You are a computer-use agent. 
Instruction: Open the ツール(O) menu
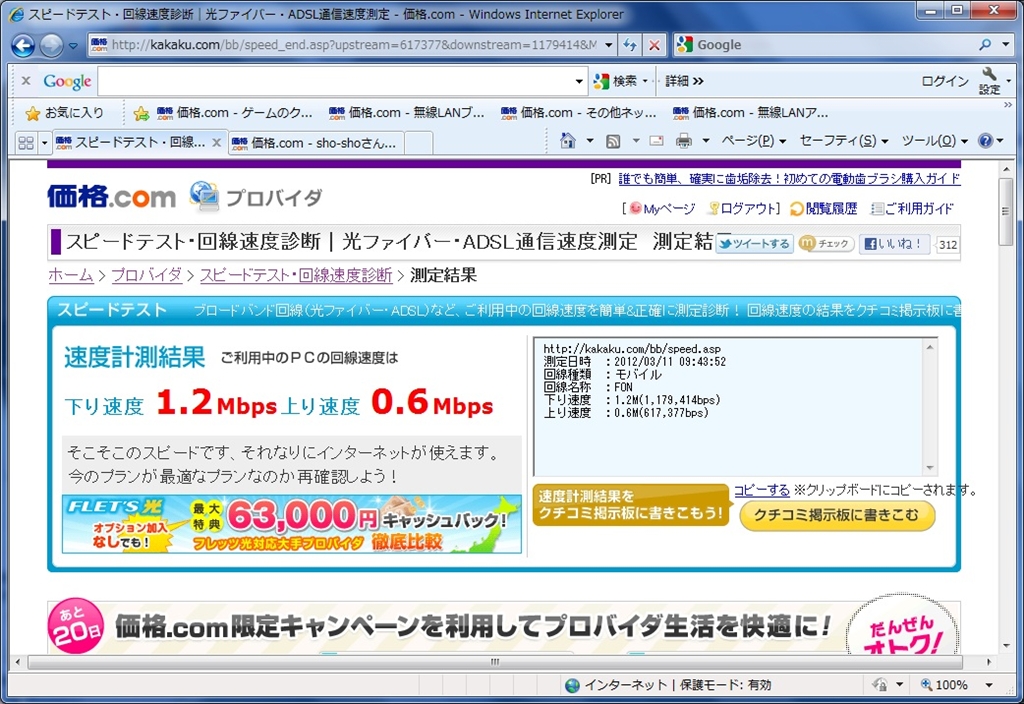(934, 141)
